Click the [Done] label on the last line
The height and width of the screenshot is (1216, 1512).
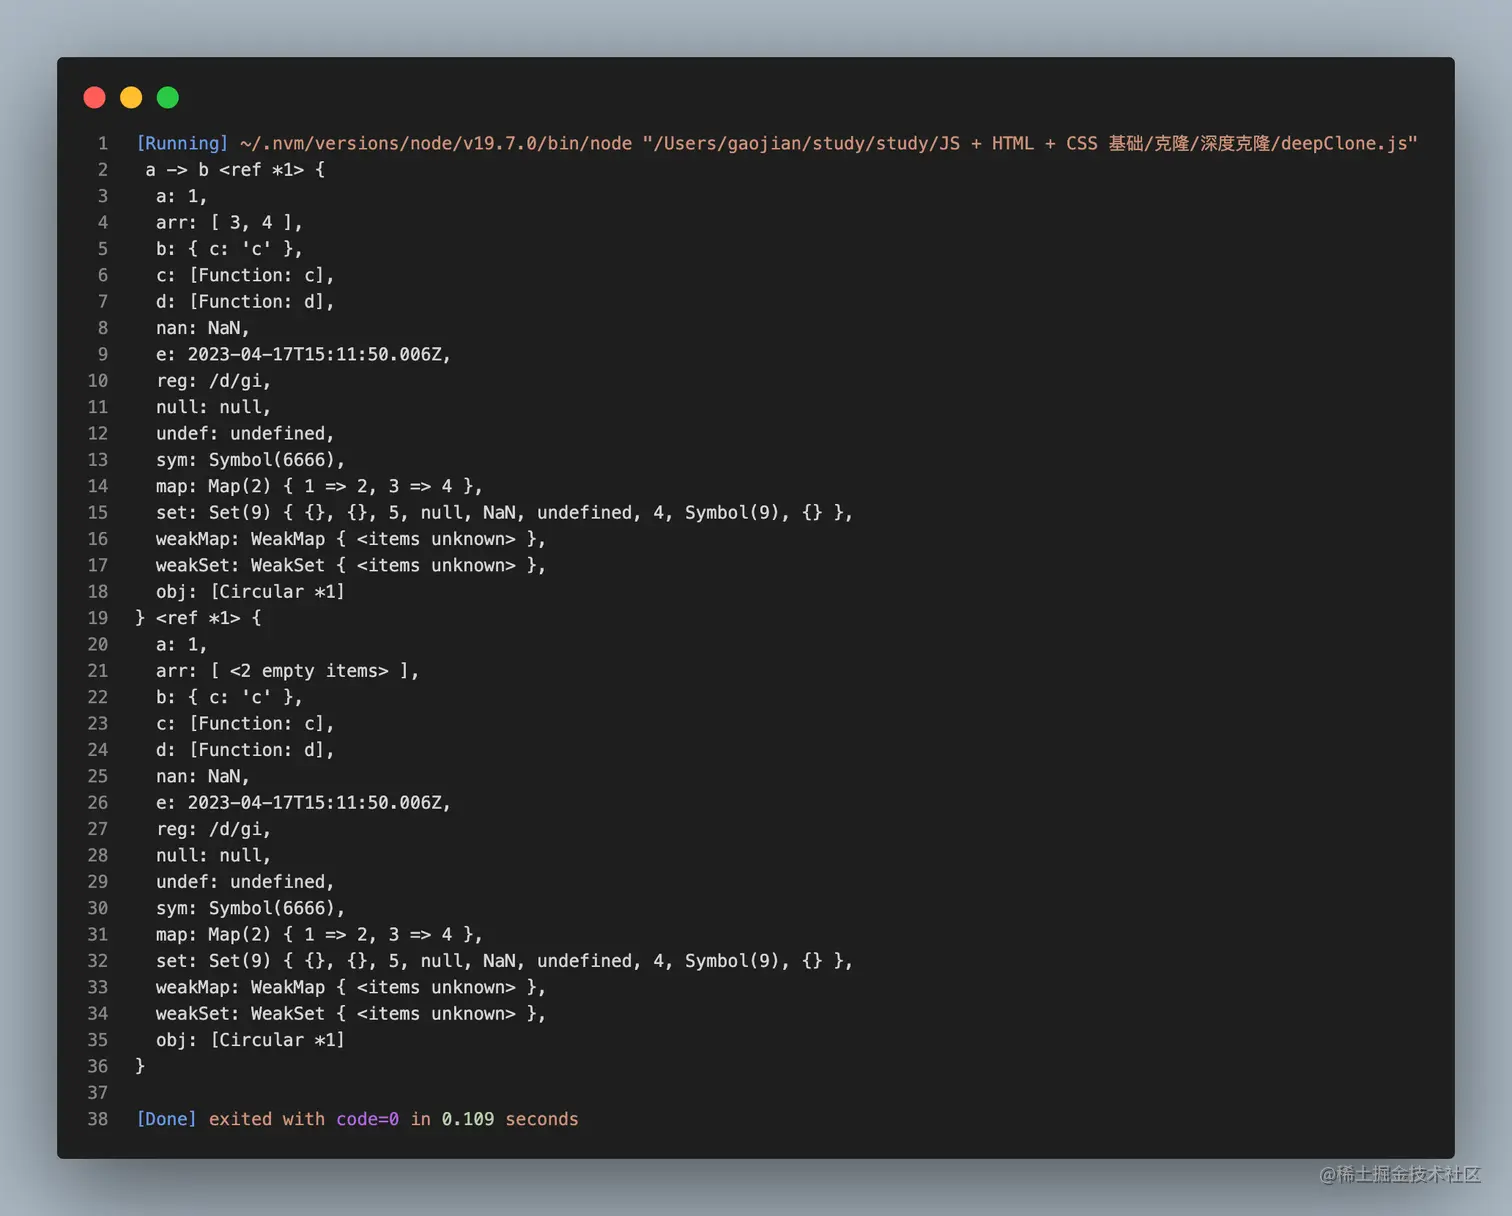tap(166, 1119)
